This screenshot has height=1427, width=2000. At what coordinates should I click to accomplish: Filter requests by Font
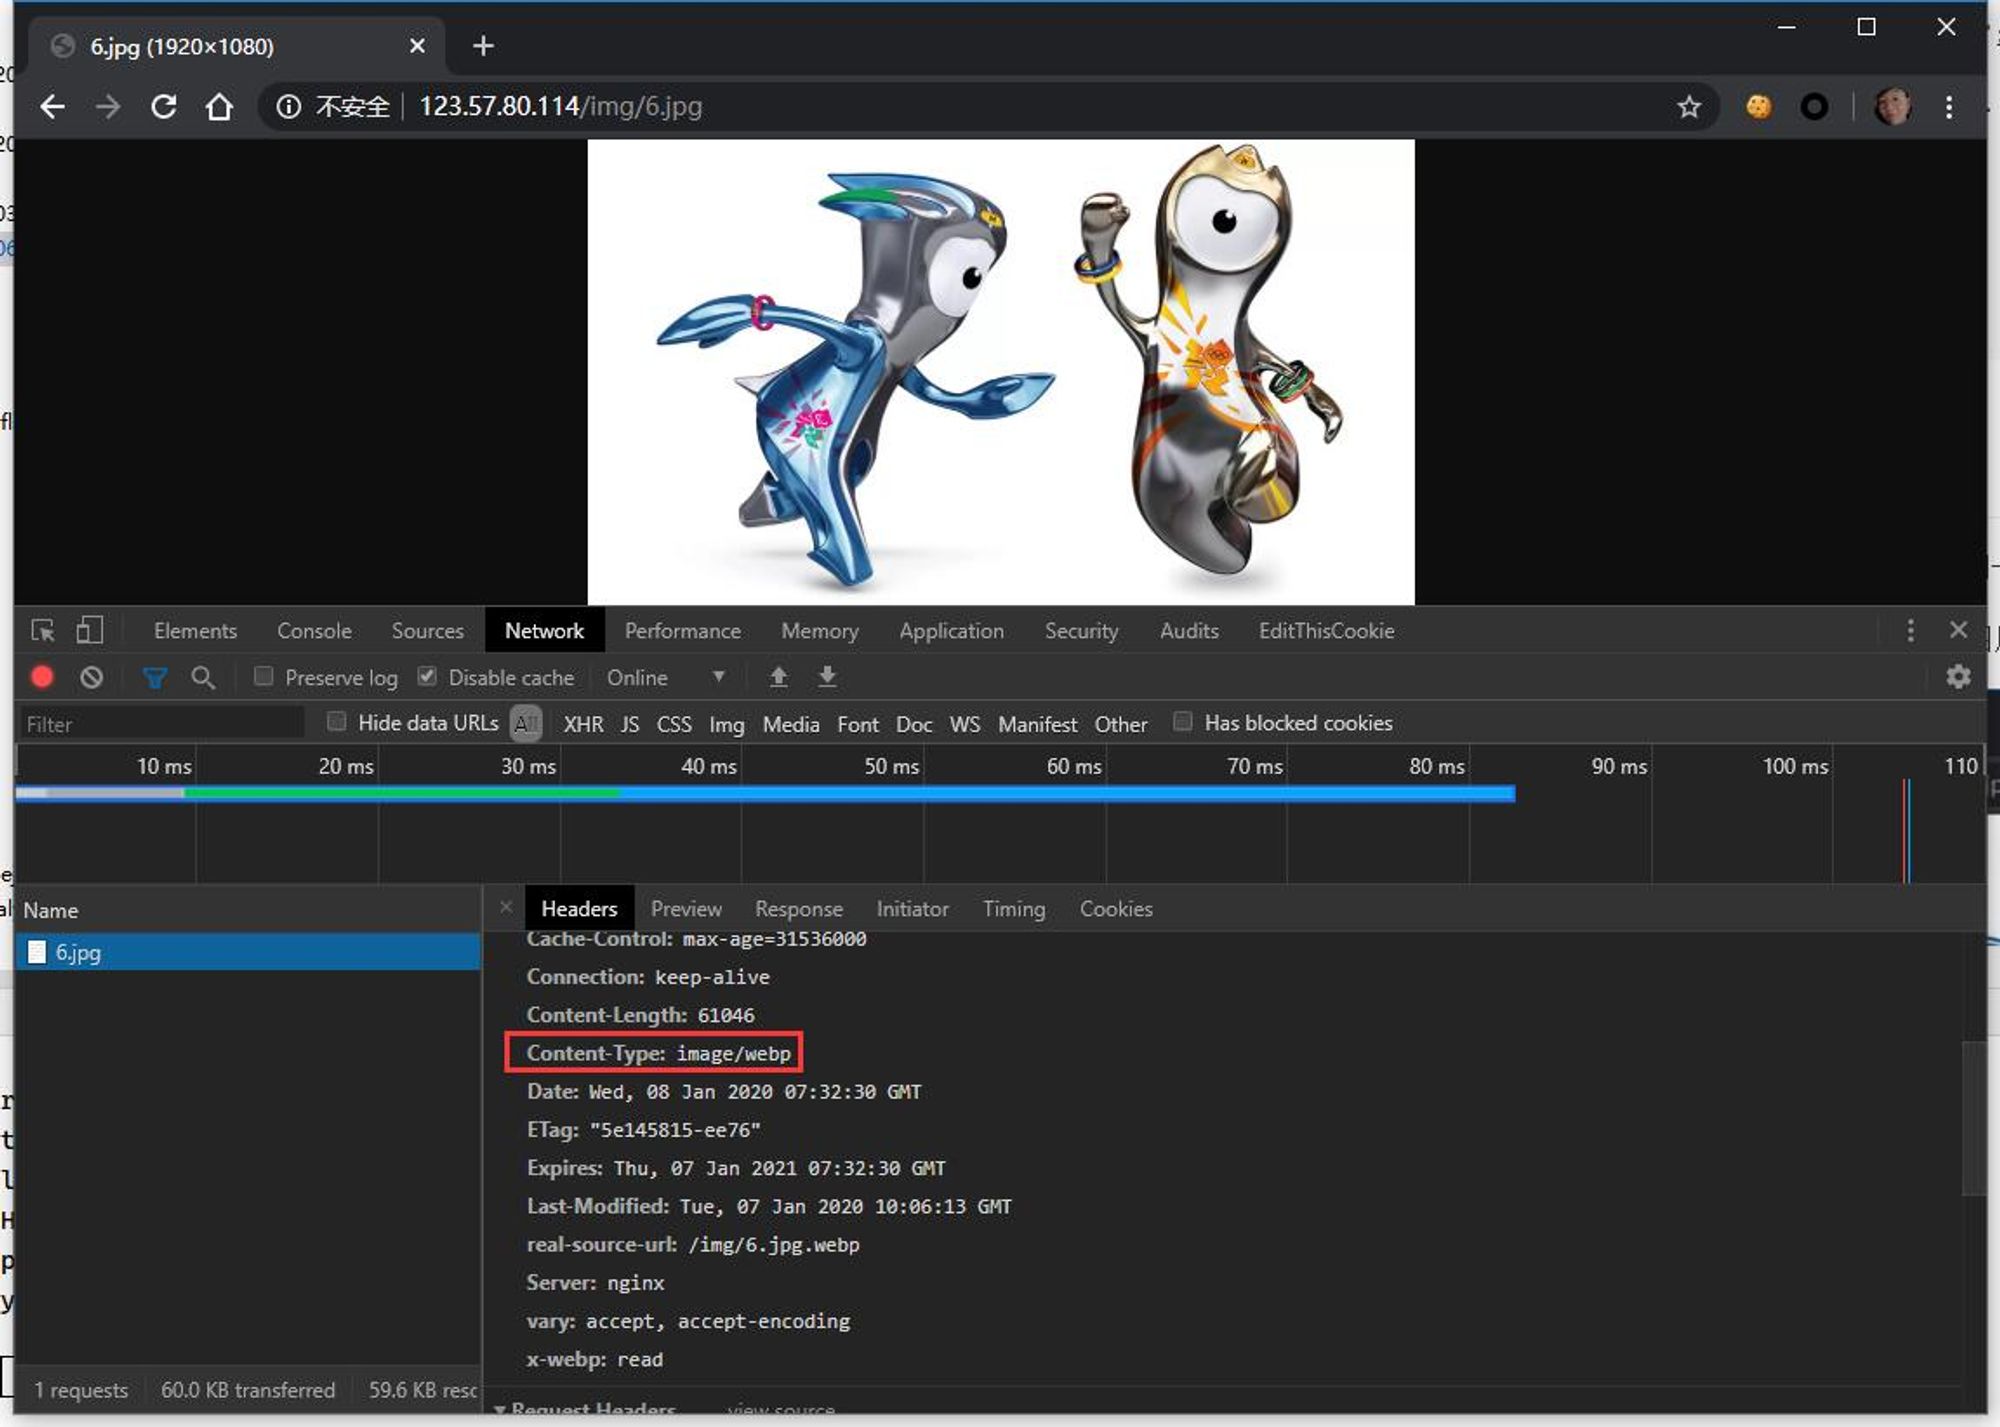[x=858, y=724]
